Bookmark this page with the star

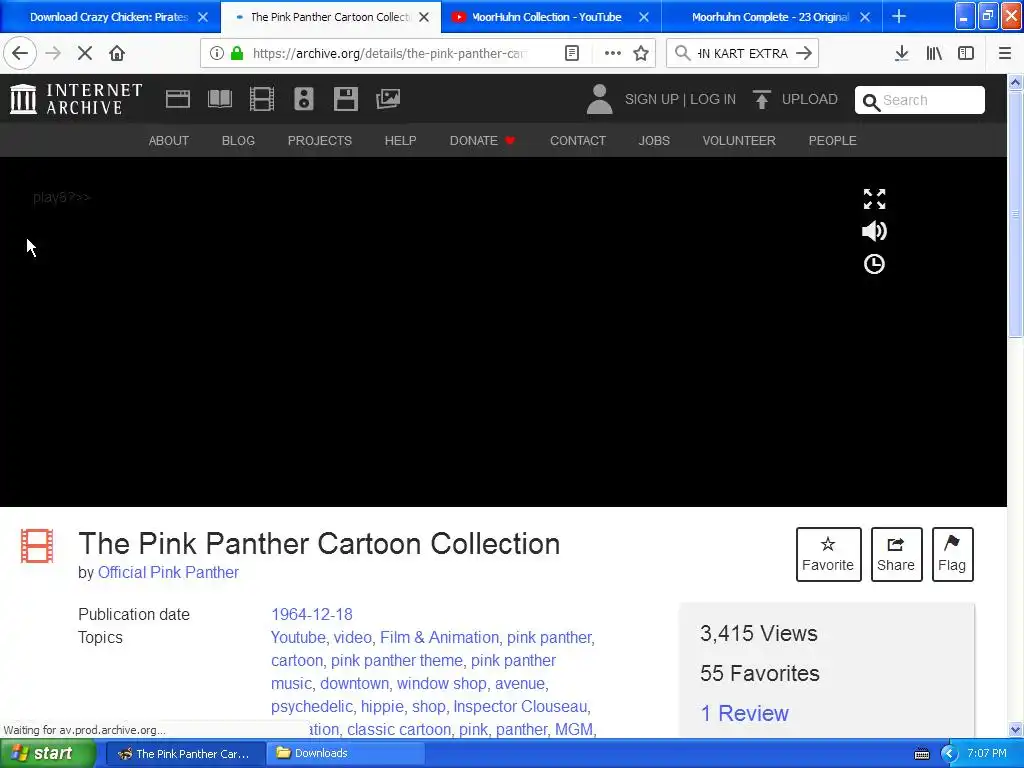pos(641,54)
